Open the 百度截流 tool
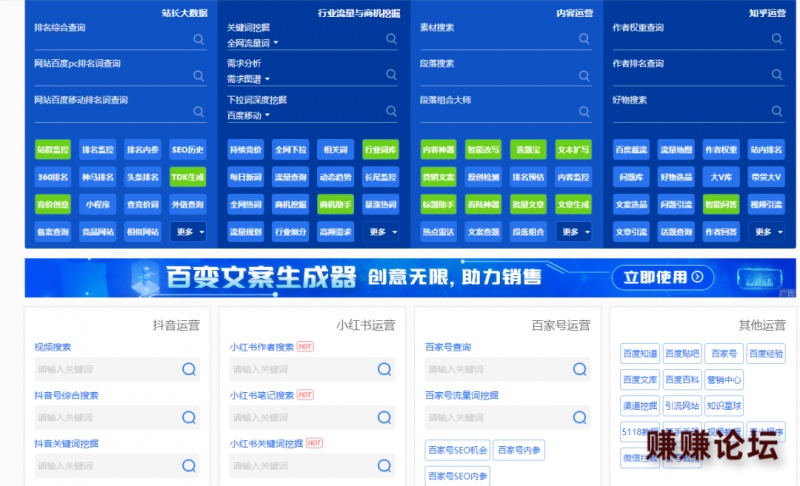 [x=632, y=149]
